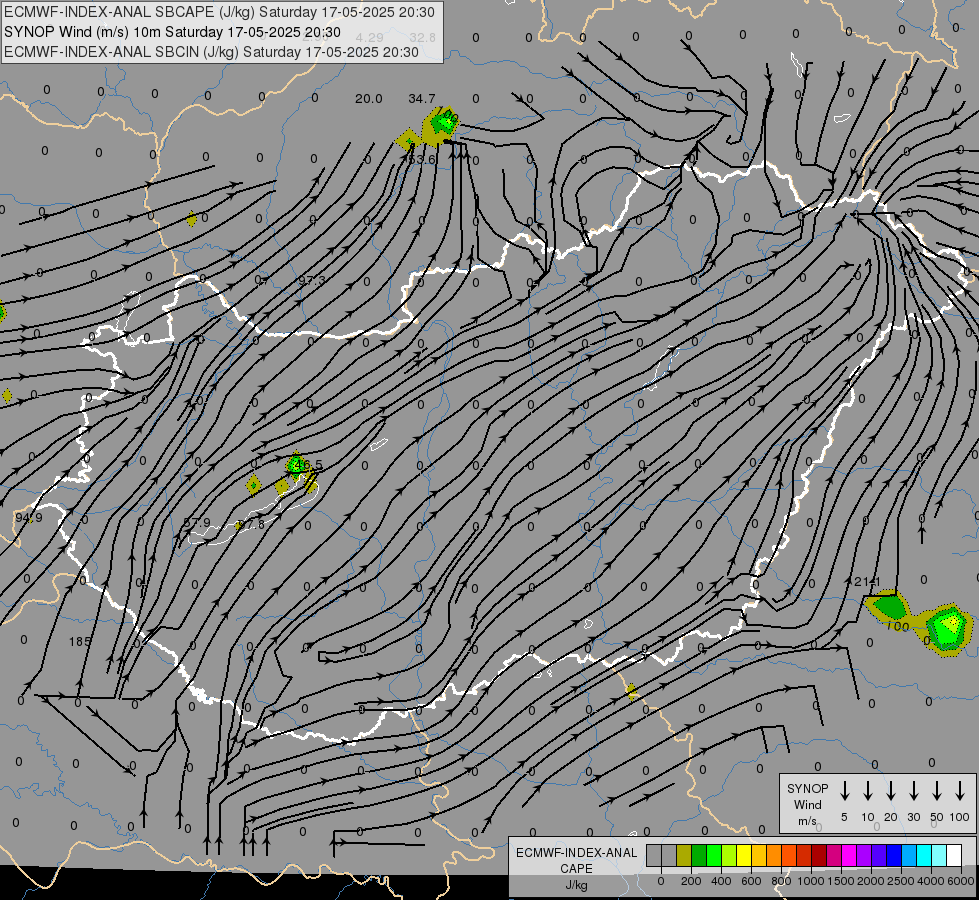Image resolution: width=979 pixels, height=900 pixels.
Task: Click the 'SYNOP Wind (m/s) 10m' header line
Action: tap(172, 32)
